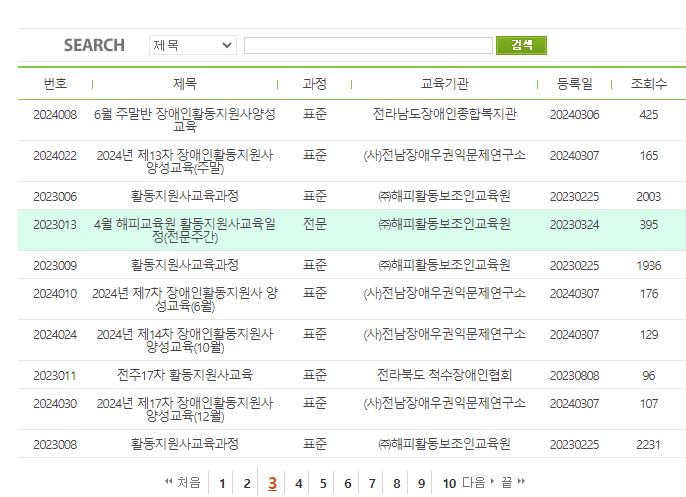Click institution 전라남도장애인종합복지관
This screenshot has height=497, width=686.
tap(444, 114)
